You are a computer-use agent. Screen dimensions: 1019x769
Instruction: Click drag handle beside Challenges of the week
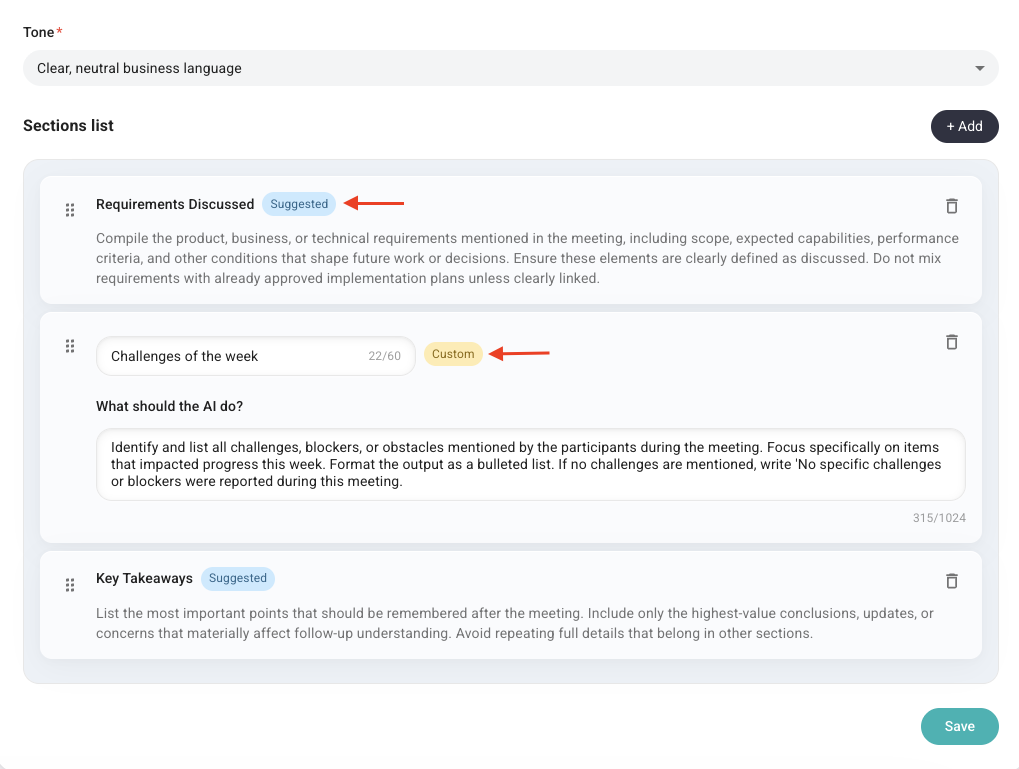click(x=70, y=346)
